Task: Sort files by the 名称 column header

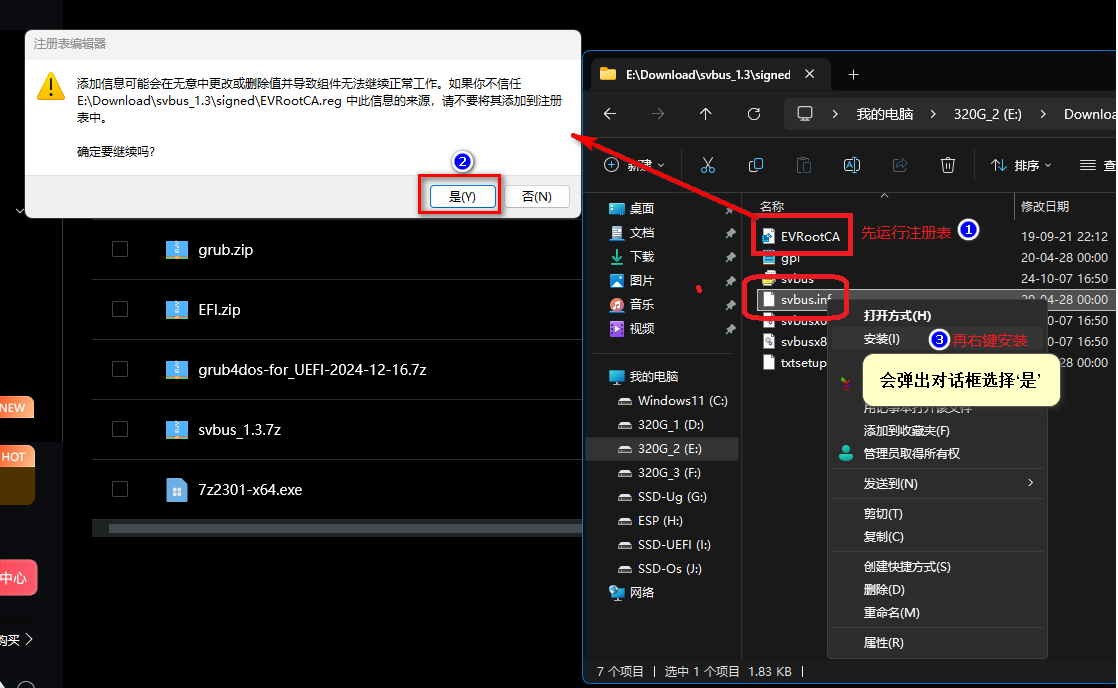Action: (x=771, y=207)
